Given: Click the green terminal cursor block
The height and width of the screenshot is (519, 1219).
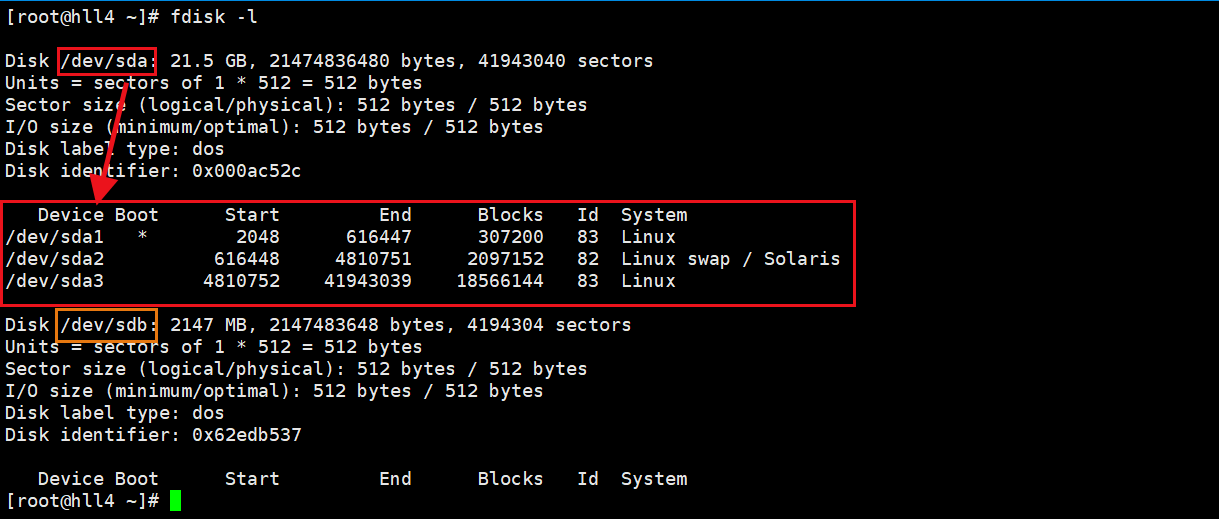Looking at the screenshot, I should [x=176, y=501].
